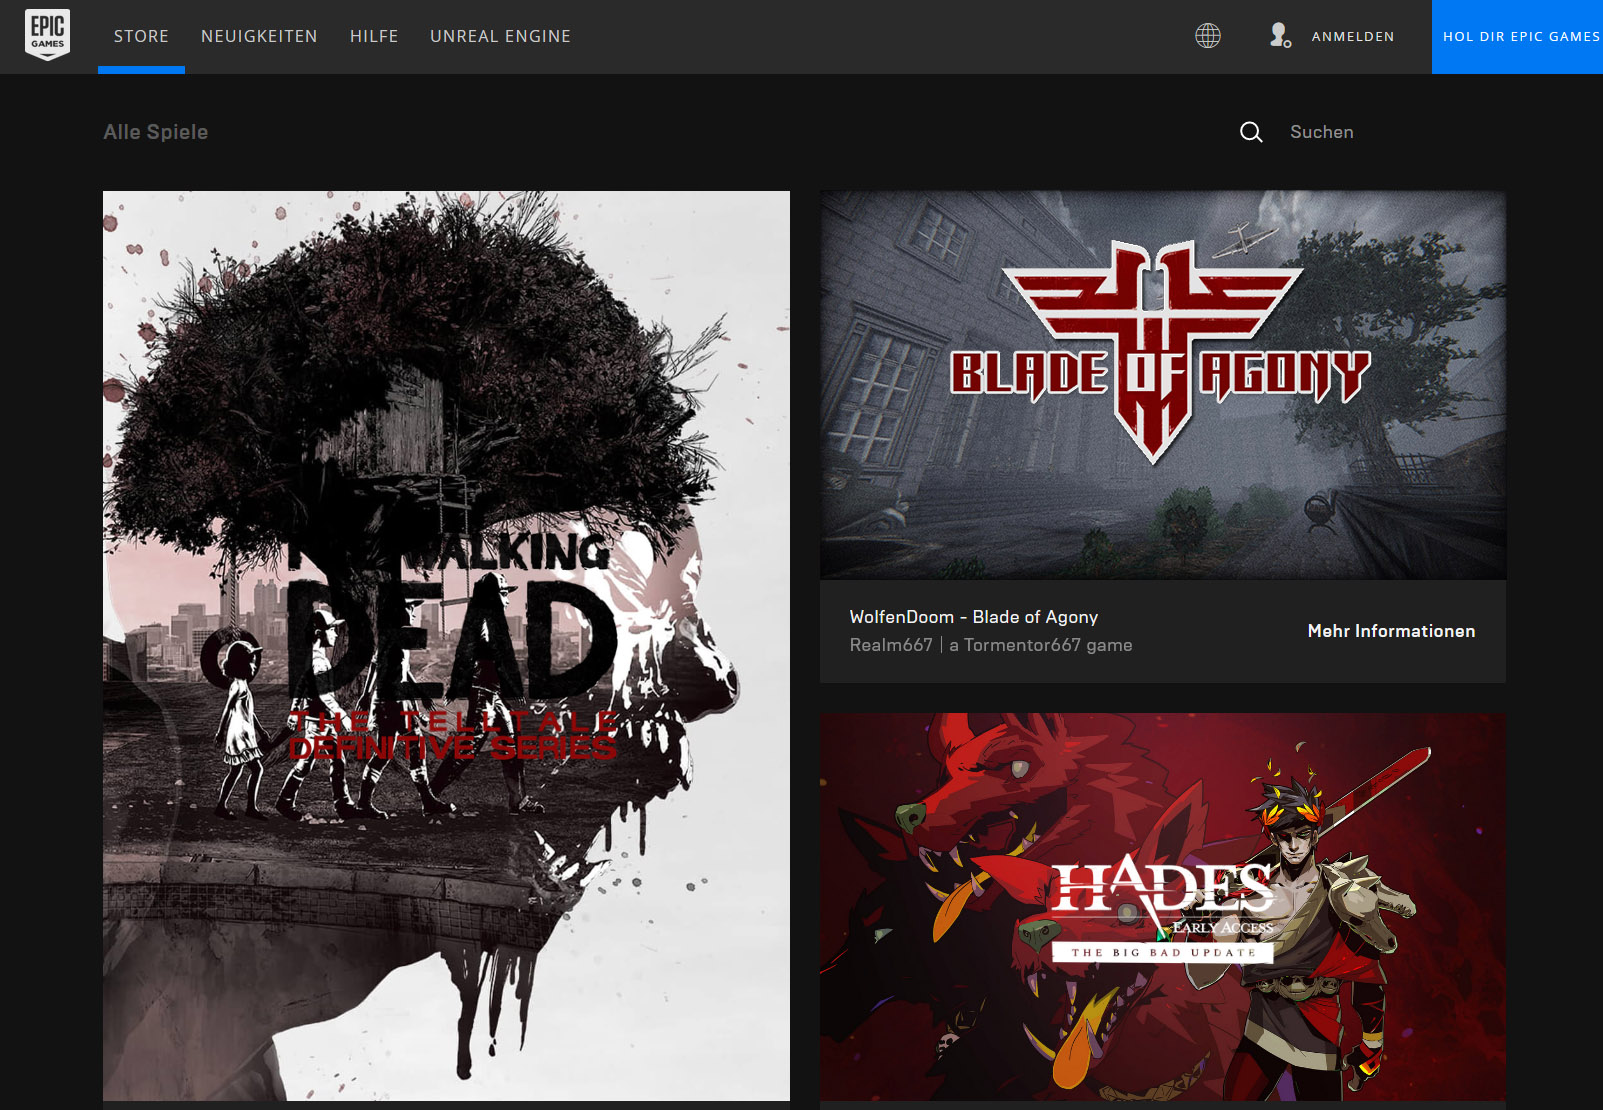Viewport: 1603px width, 1110px height.
Task: Select the STORE tab
Action: (x=141, y=36)
